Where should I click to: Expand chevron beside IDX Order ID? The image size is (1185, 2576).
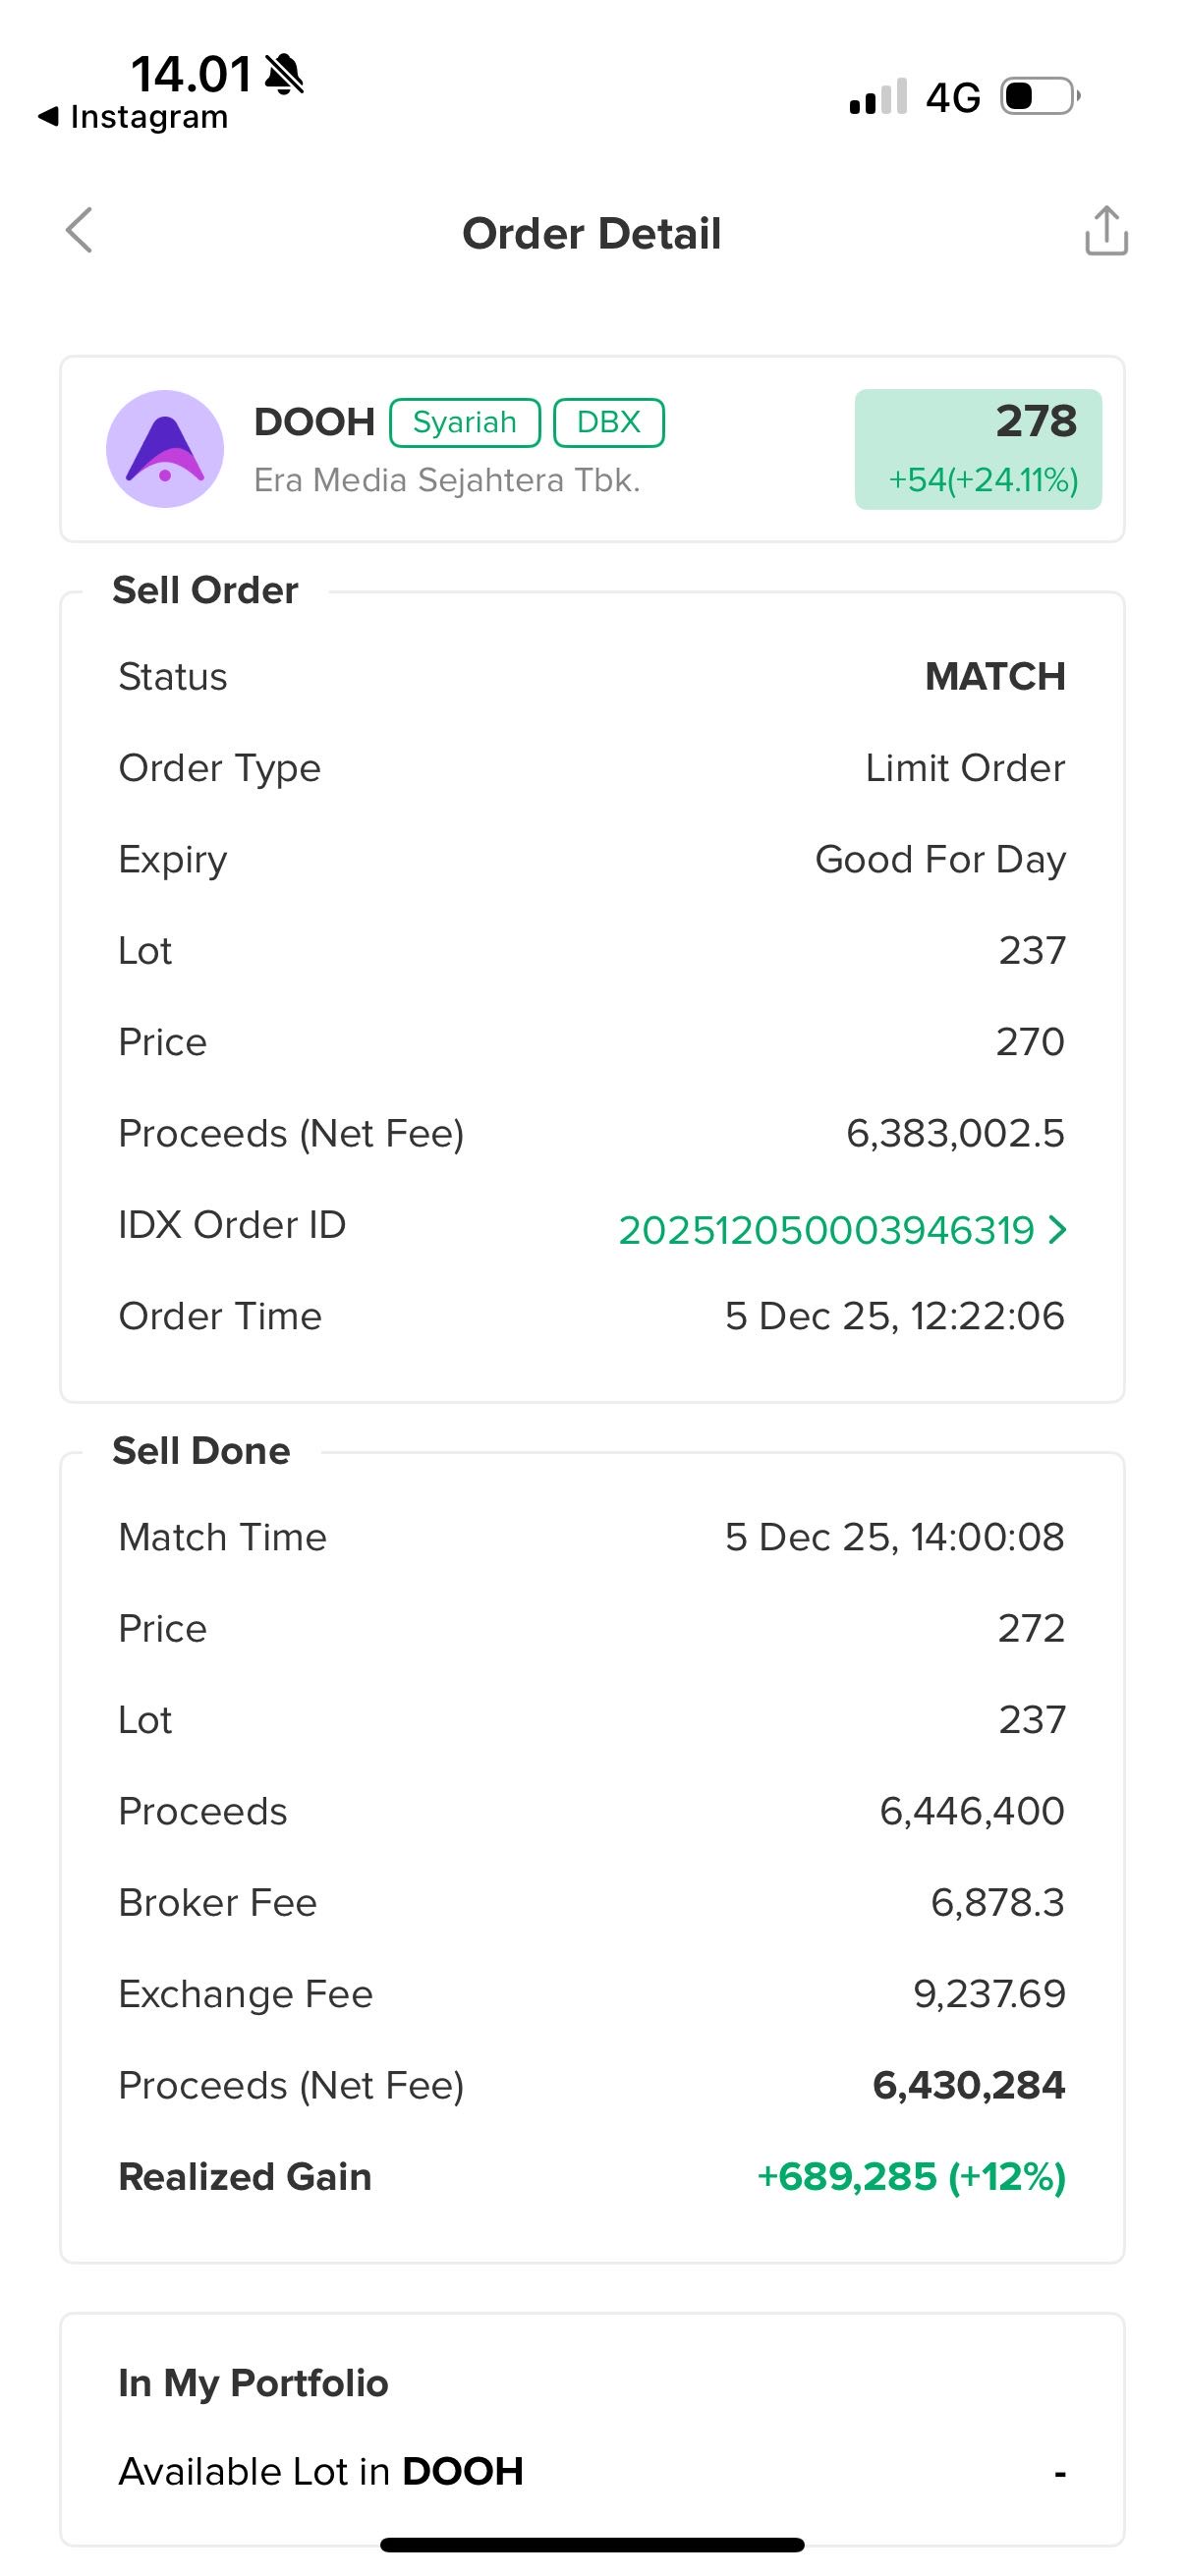(1058, 1229)
